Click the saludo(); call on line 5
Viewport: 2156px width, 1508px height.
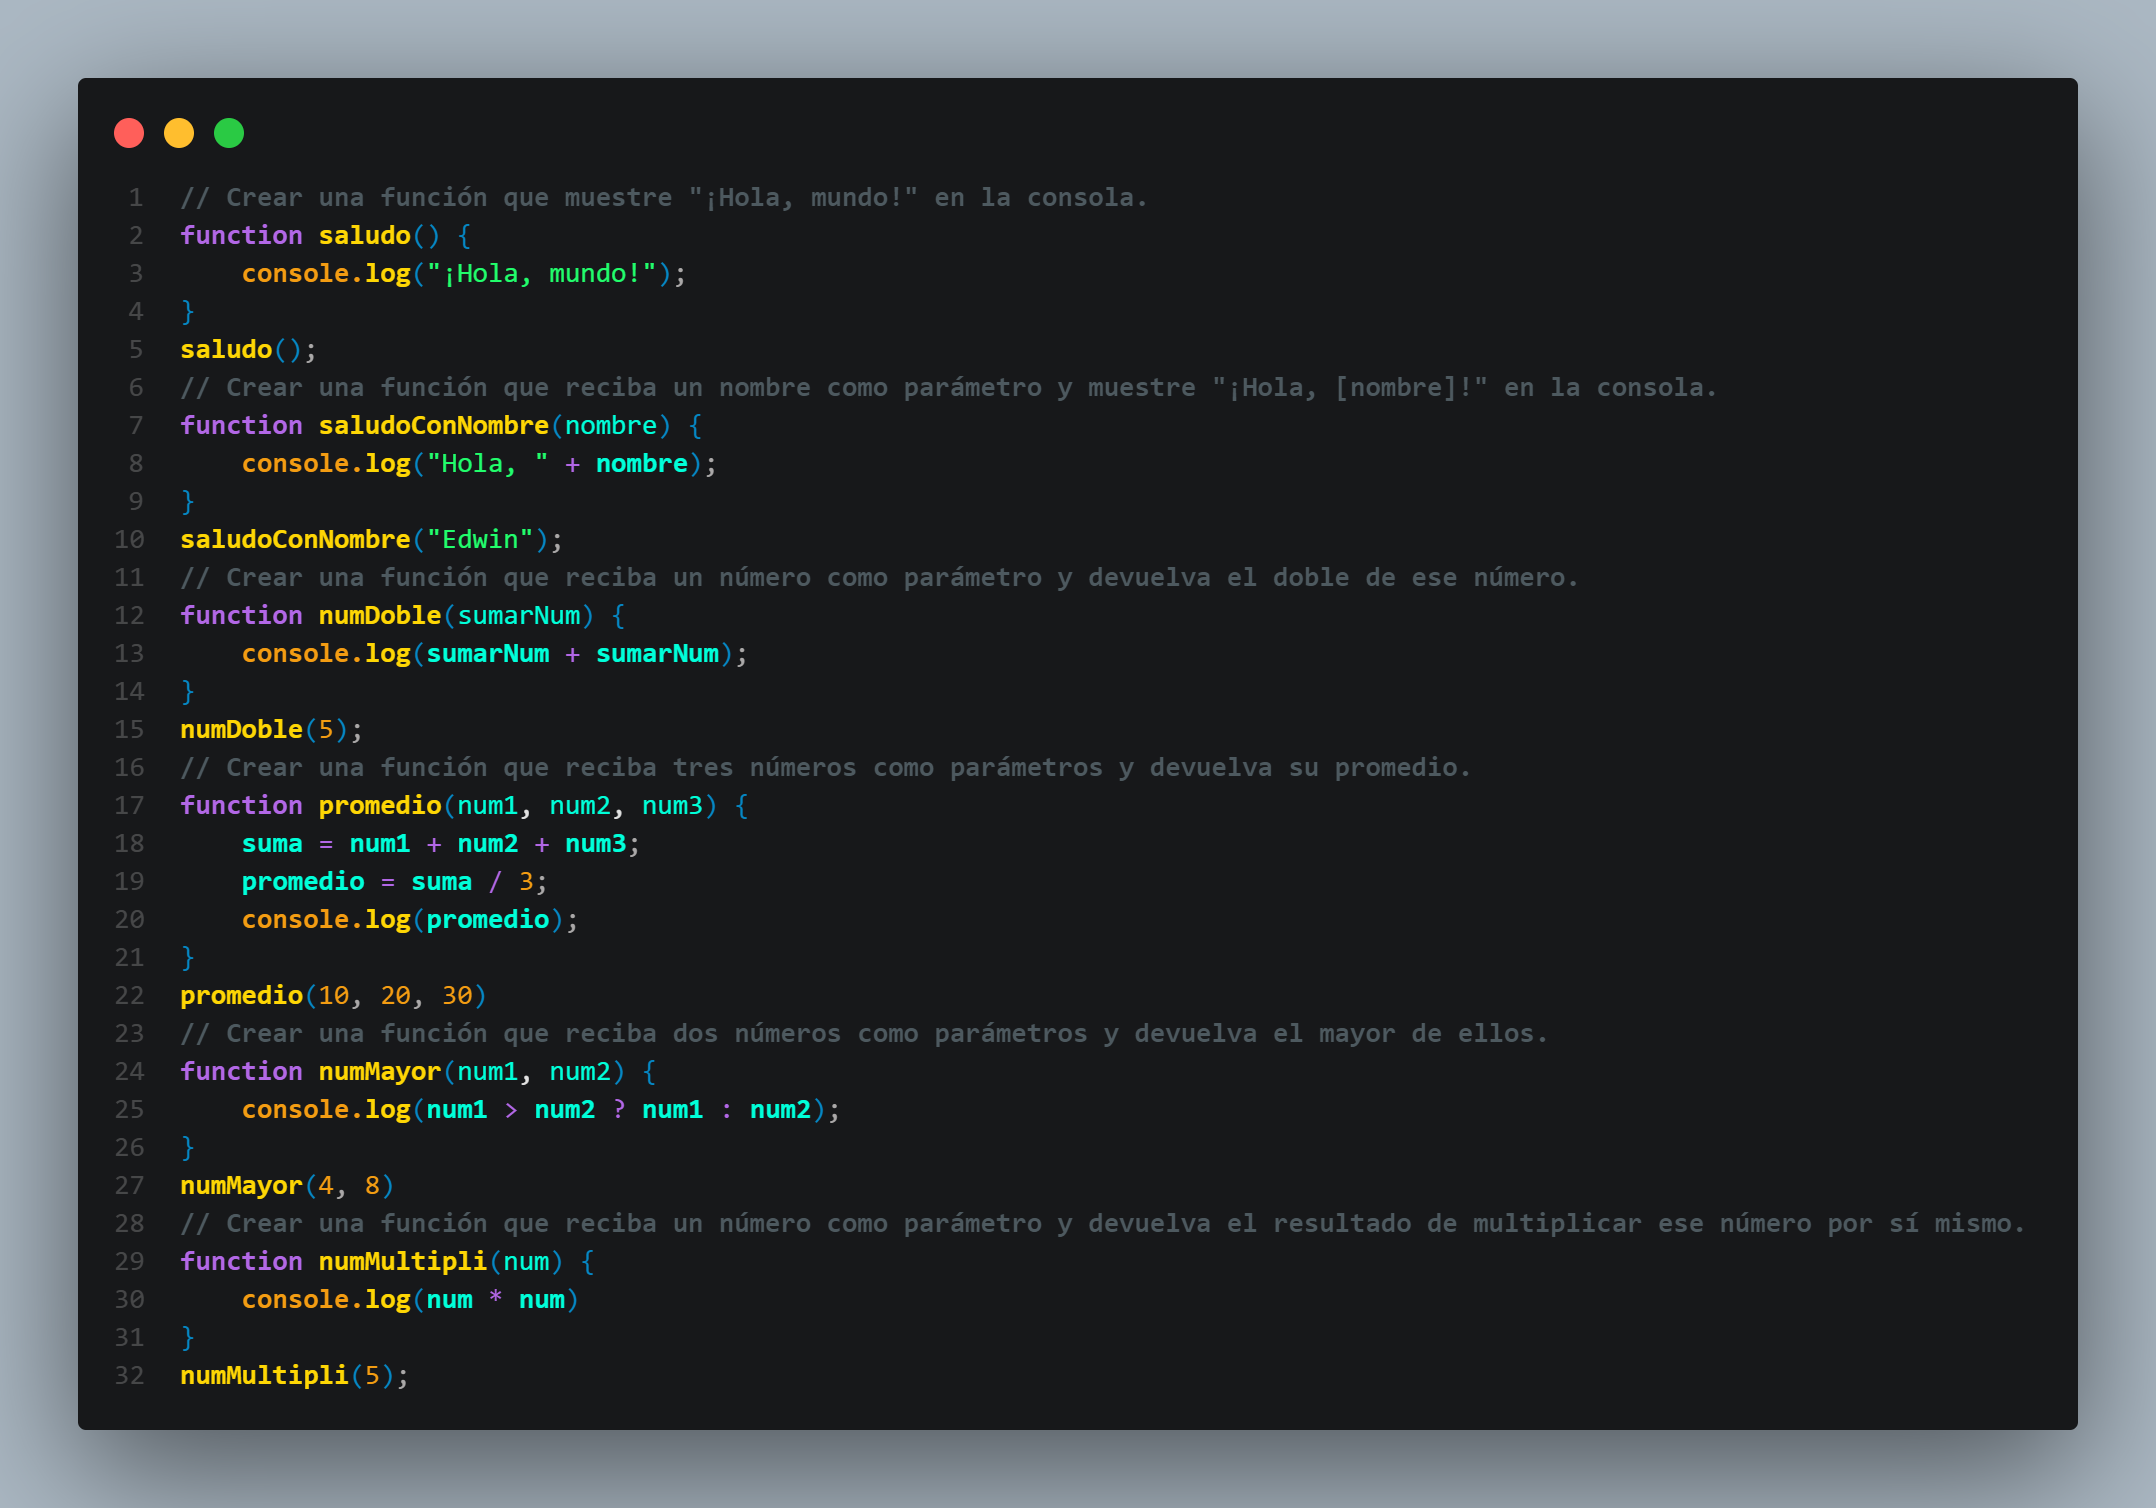click(248, 350)
